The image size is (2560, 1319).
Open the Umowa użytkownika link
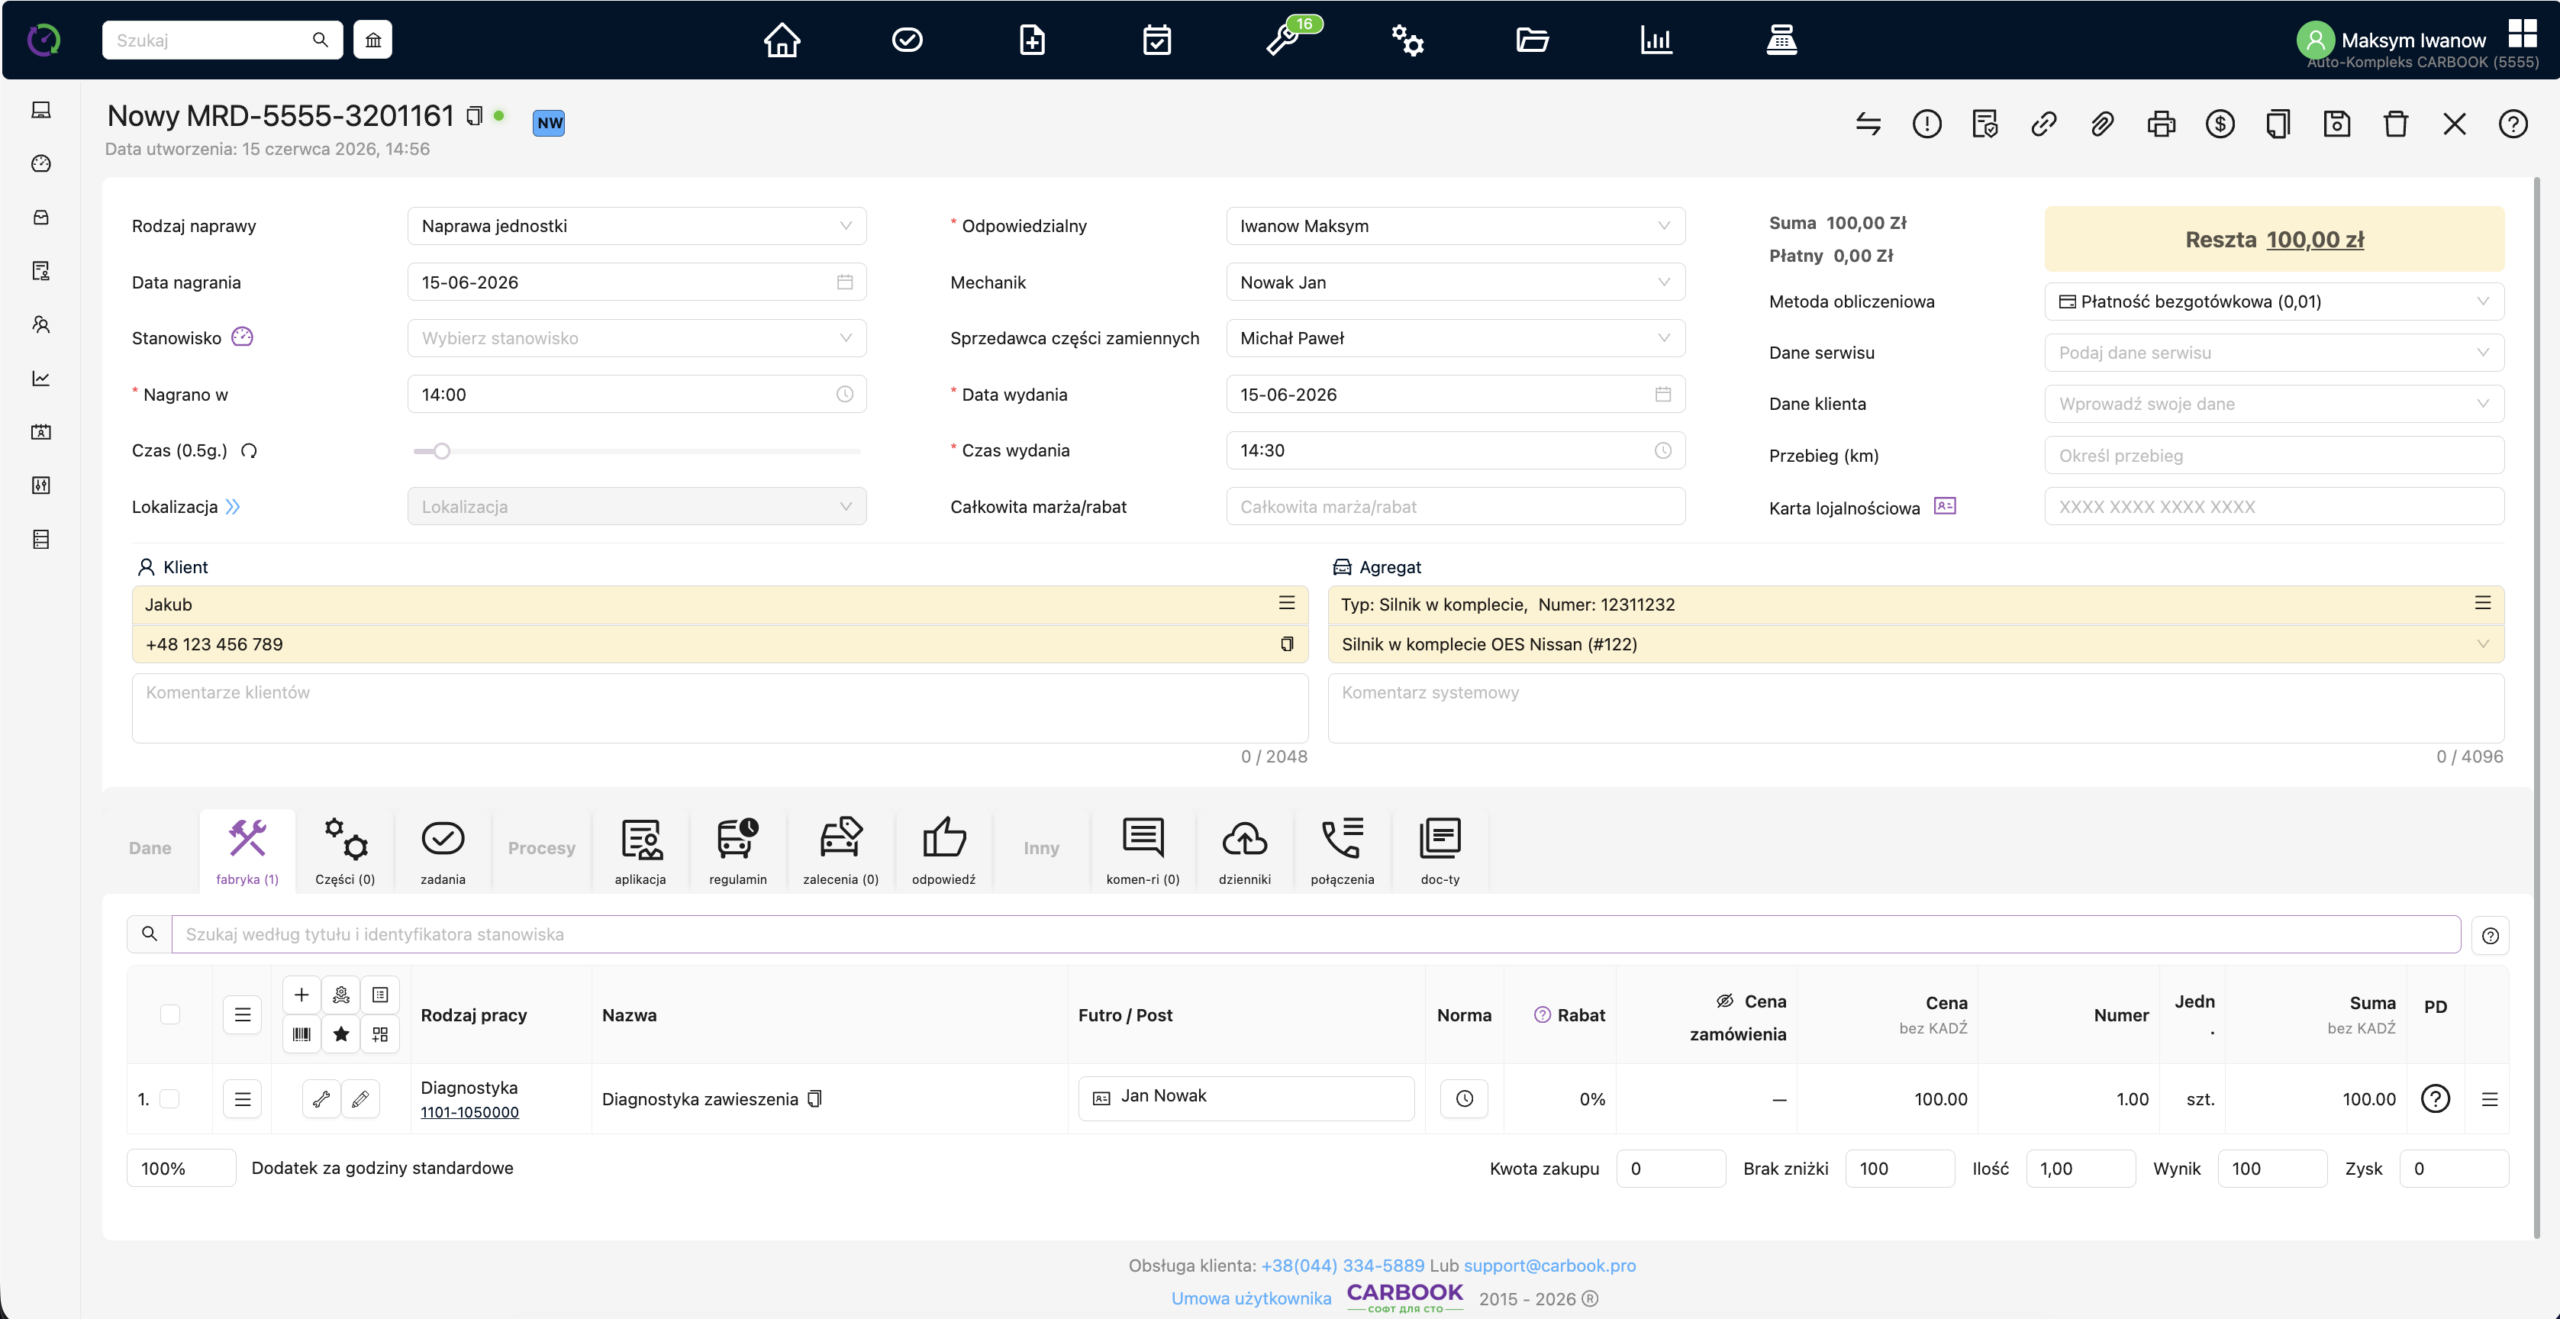[1251, 1298]
